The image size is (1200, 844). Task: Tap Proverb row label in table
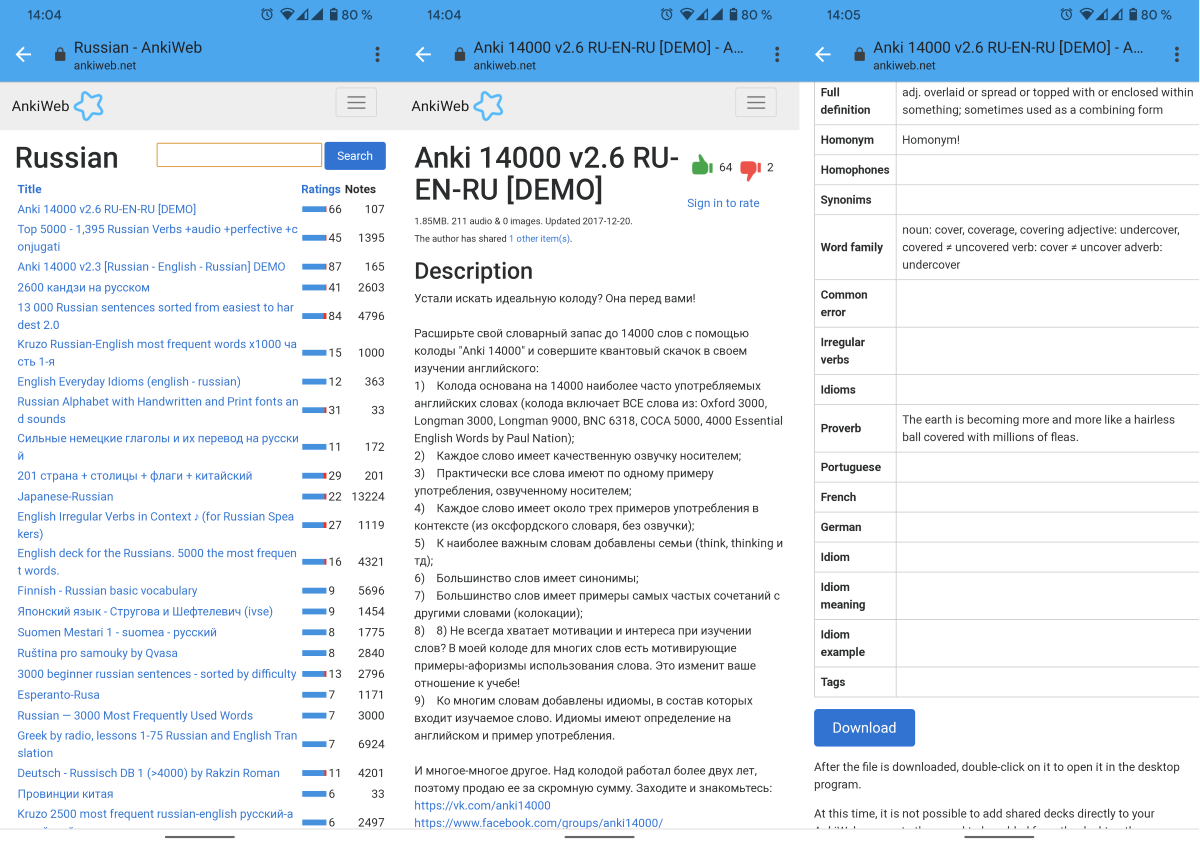click(x=841, y=428)
